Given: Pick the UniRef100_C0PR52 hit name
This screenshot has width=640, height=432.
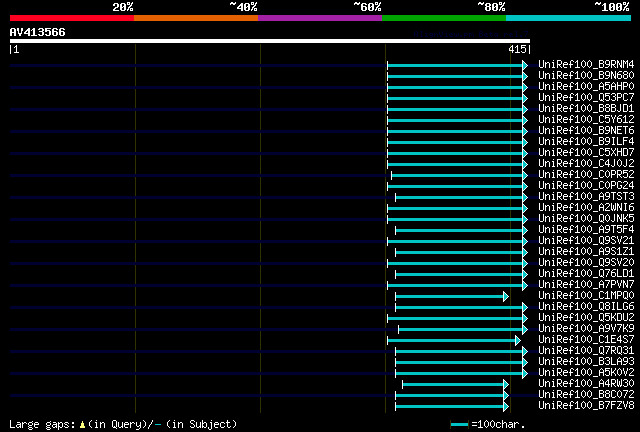Looking at the screenshot, I should (586, 175).
